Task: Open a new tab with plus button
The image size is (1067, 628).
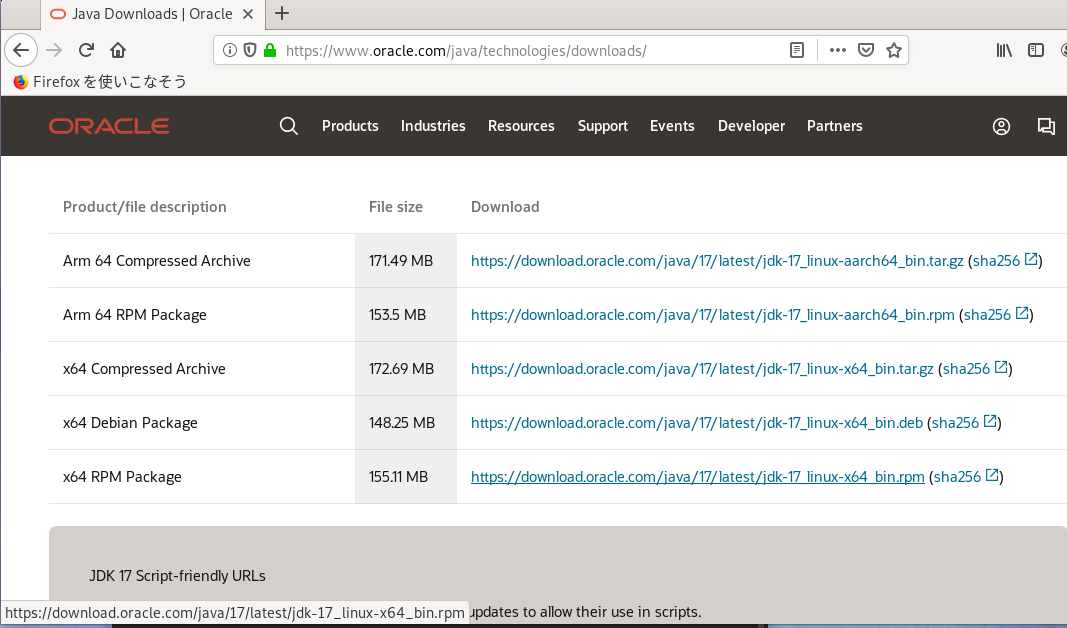Action: 282,13
